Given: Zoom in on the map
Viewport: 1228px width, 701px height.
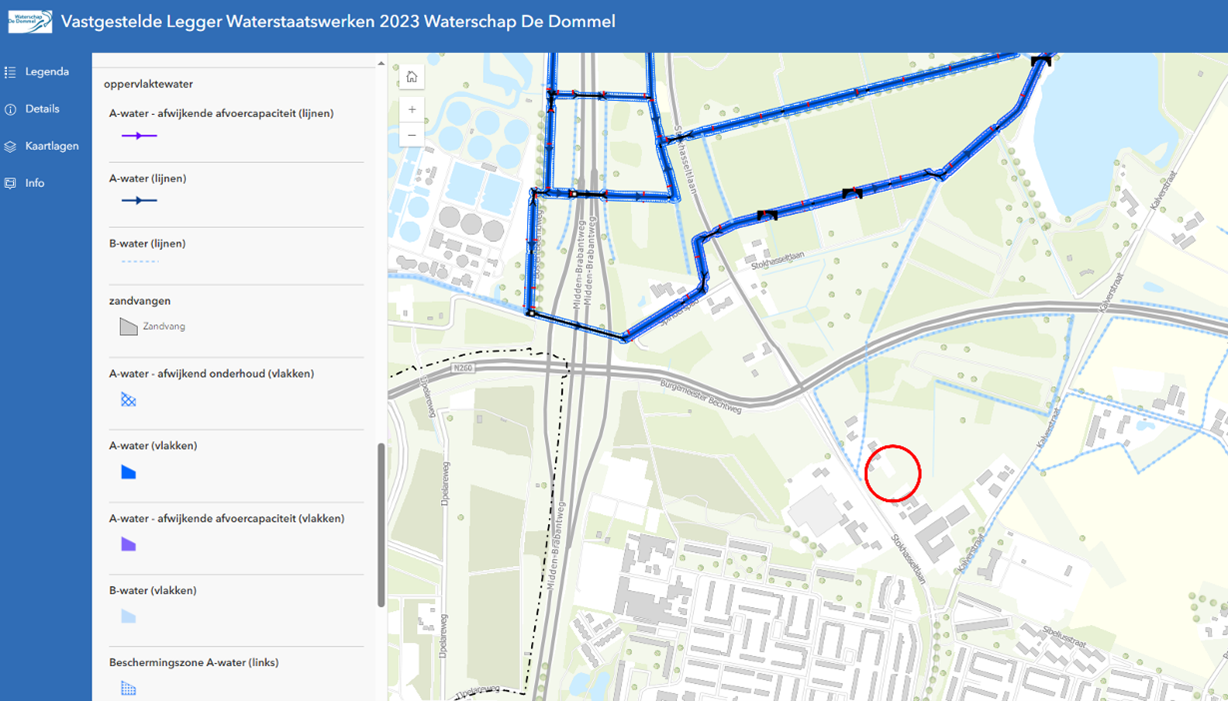Looking at the screenshot, I should [x=412, y=109].
